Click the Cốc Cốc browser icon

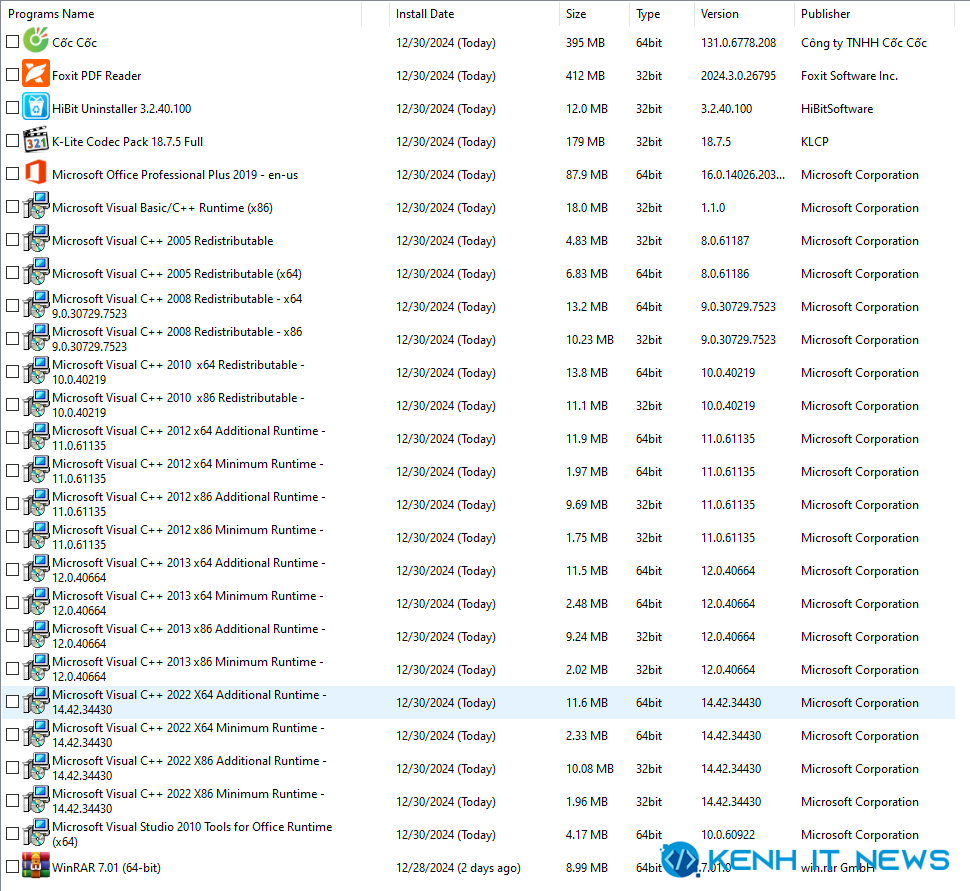pos(36,40)
